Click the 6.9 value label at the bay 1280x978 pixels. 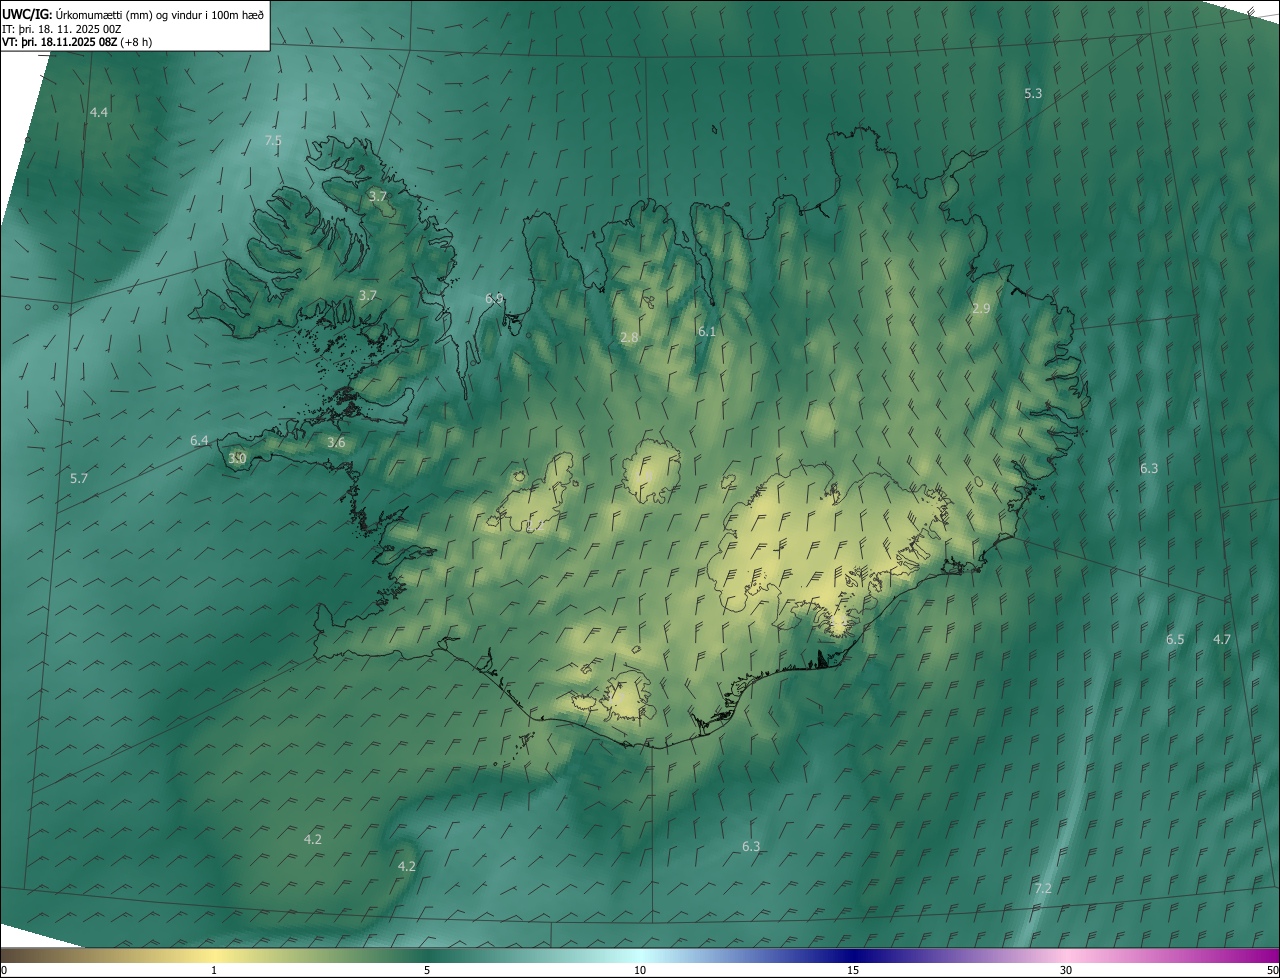tap(494, 298)
